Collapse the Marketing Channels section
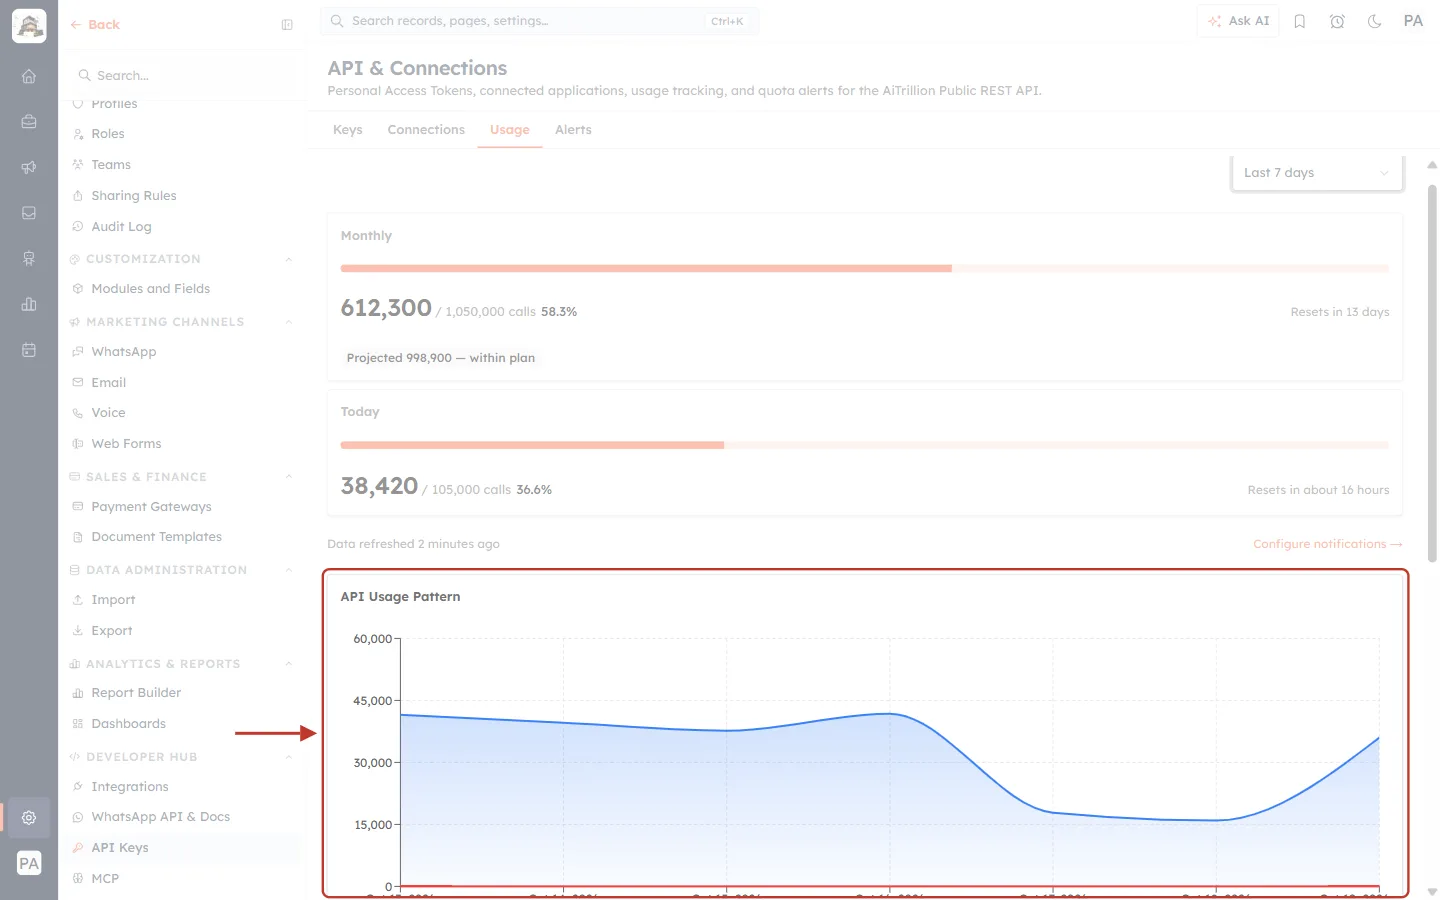 click(289, 322)
